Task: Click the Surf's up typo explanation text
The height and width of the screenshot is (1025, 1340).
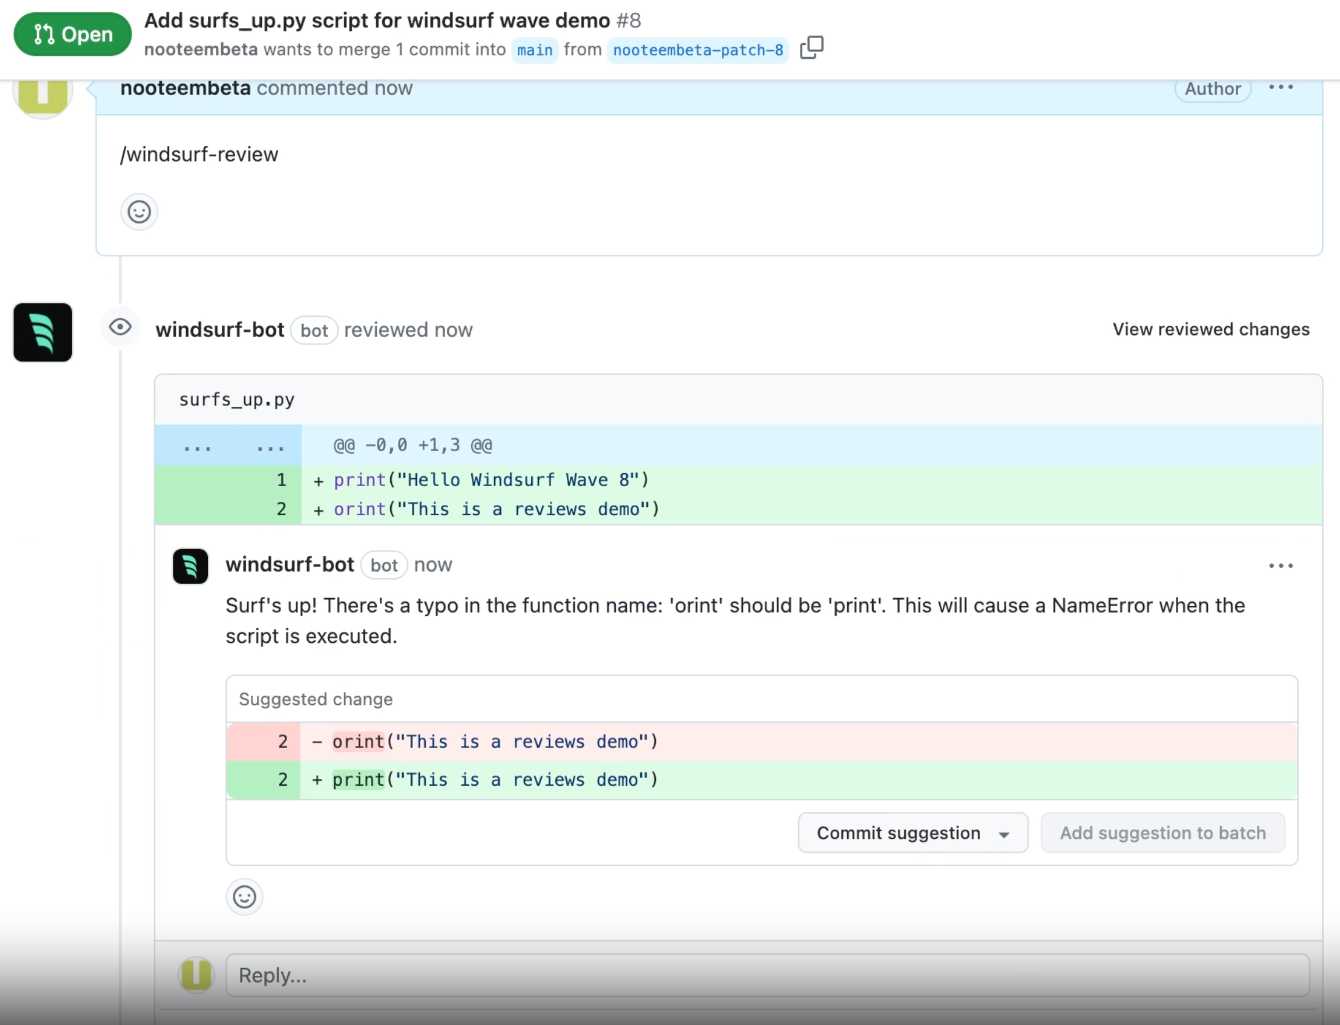Action: tap(735, 621)
